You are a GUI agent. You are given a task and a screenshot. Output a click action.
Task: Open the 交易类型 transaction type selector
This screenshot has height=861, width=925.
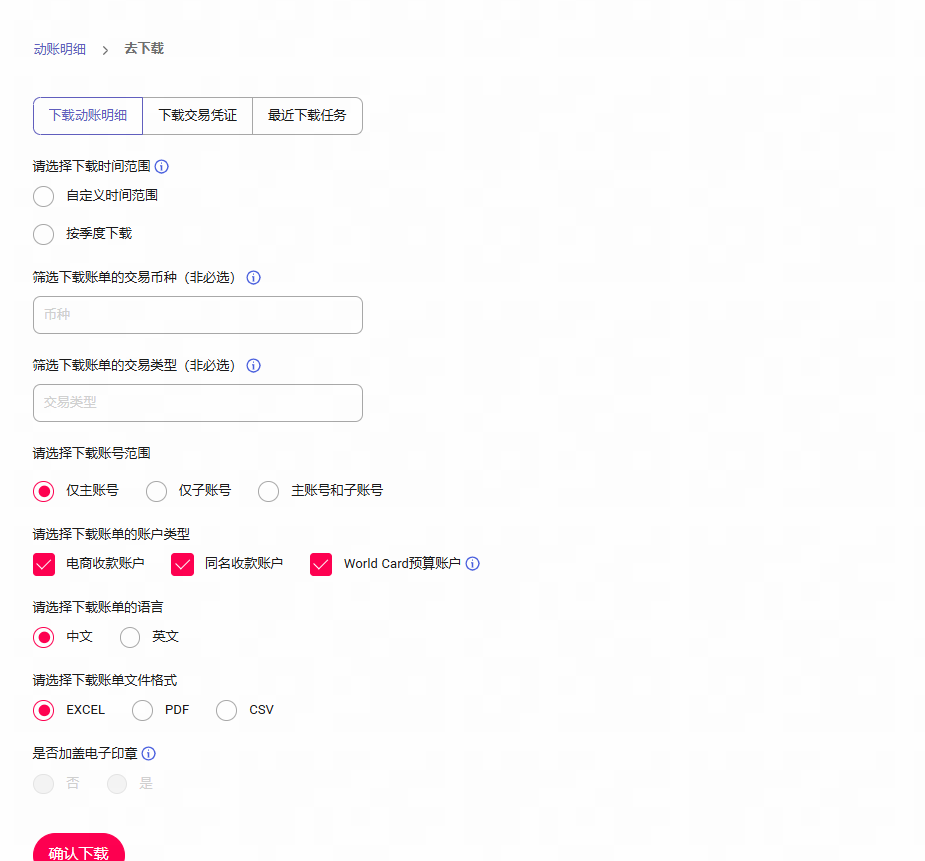click(198, 403)
